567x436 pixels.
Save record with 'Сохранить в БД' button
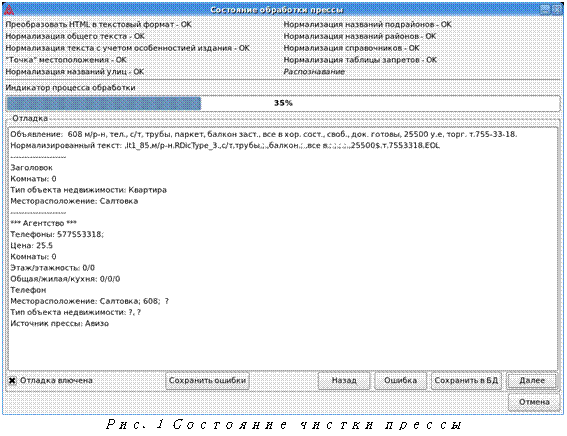click(466, 381)
